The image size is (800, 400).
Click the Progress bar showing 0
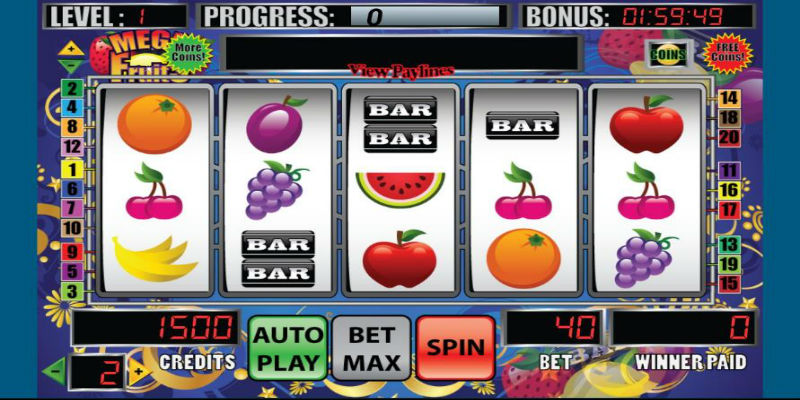(x=425, y=16)
